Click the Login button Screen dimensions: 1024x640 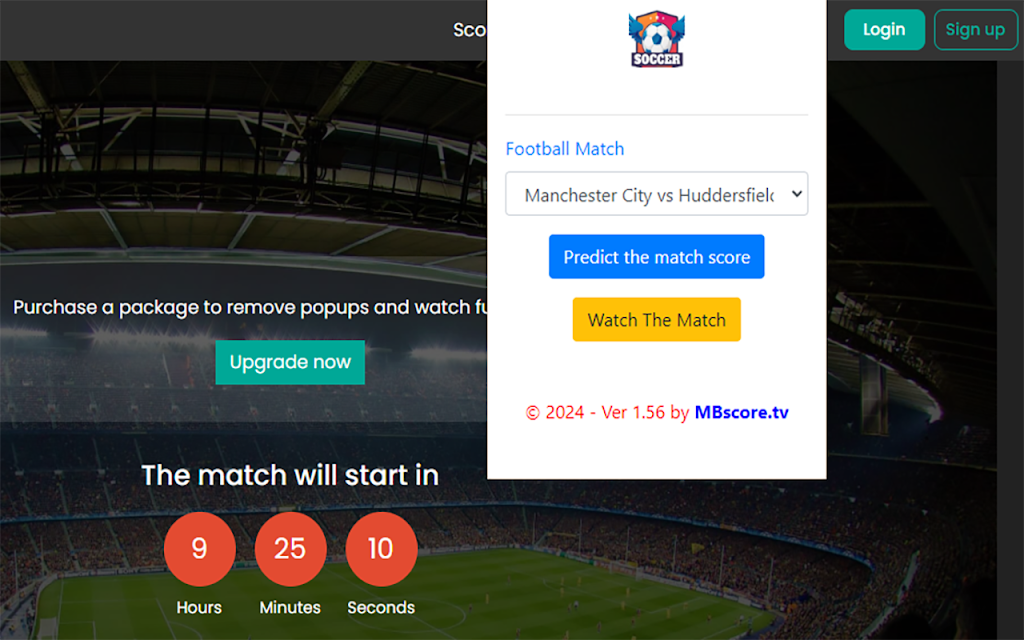coord(884,29)
